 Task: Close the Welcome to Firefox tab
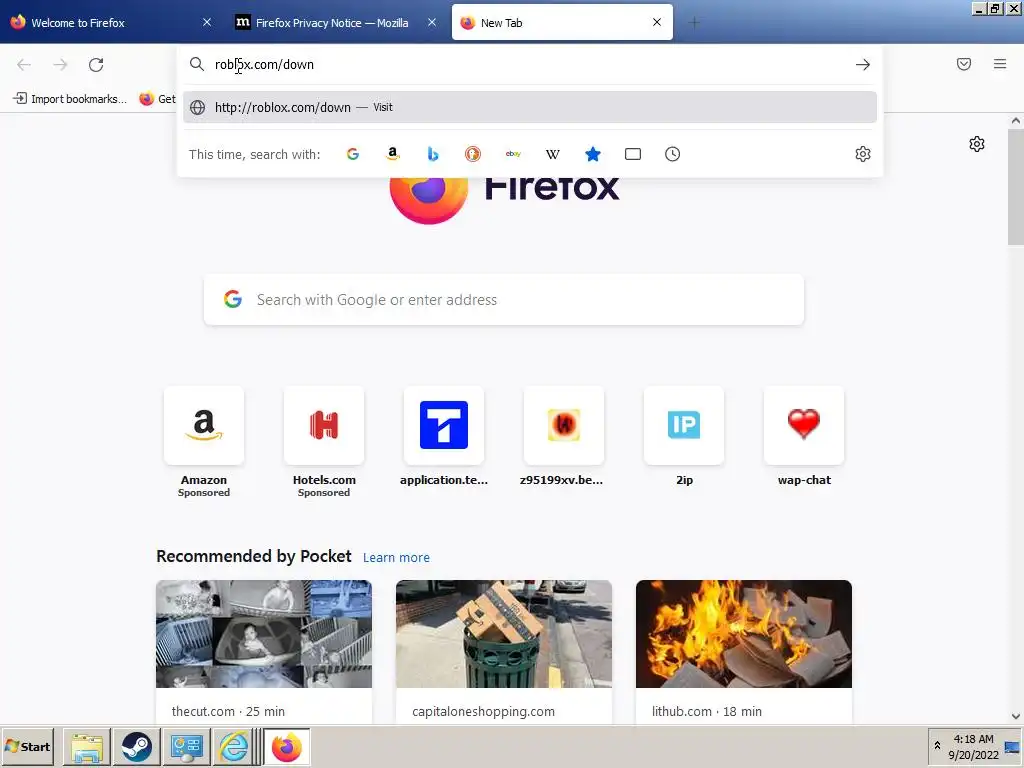click(x=207, y=22)
